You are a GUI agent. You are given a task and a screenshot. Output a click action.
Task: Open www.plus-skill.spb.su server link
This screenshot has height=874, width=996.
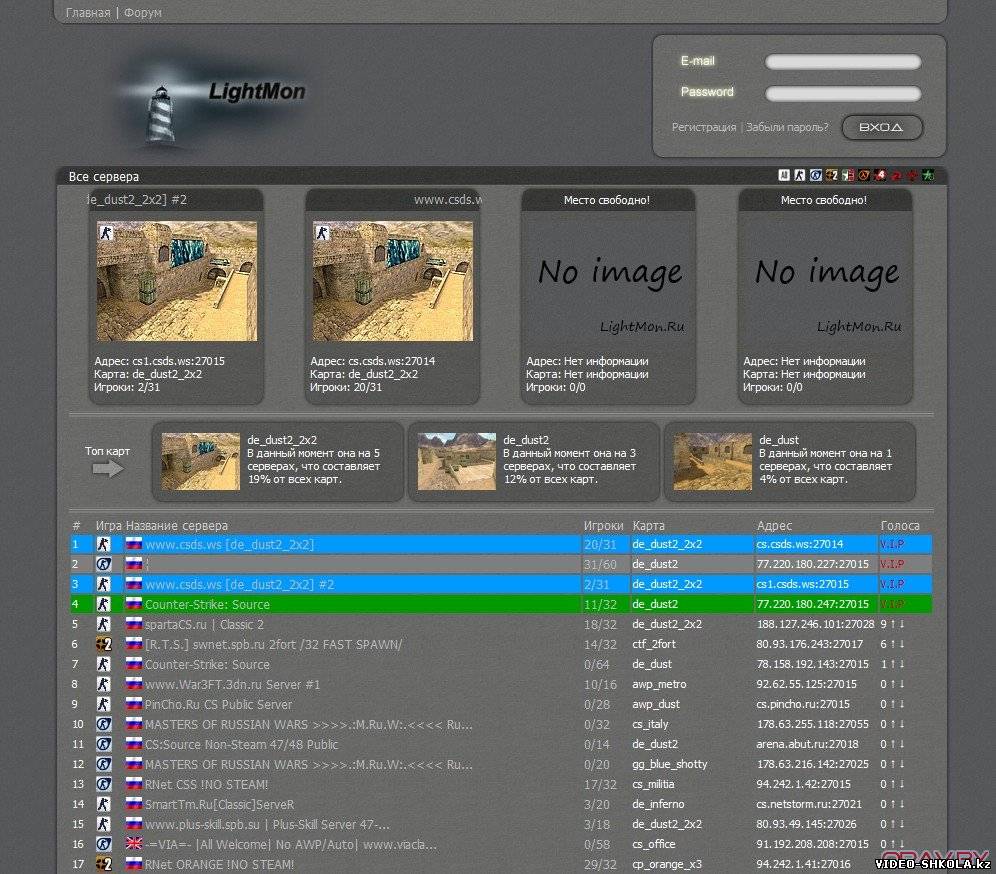(267, 824)
